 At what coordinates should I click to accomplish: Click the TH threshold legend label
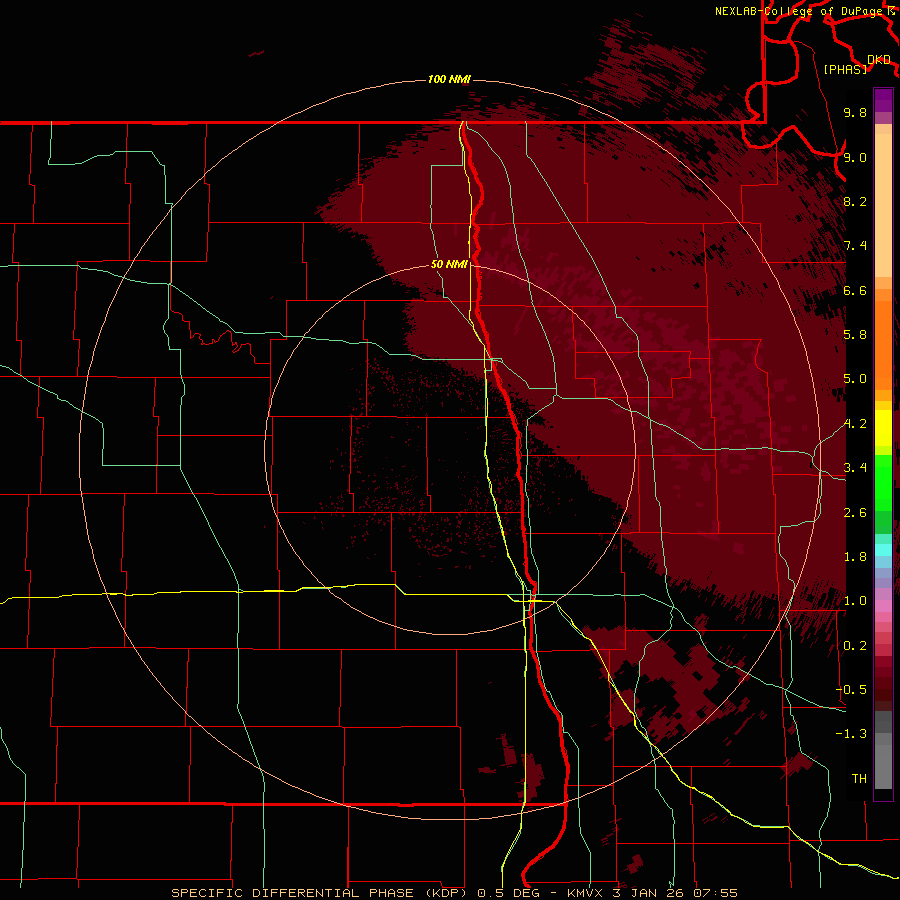coord(859,779)
